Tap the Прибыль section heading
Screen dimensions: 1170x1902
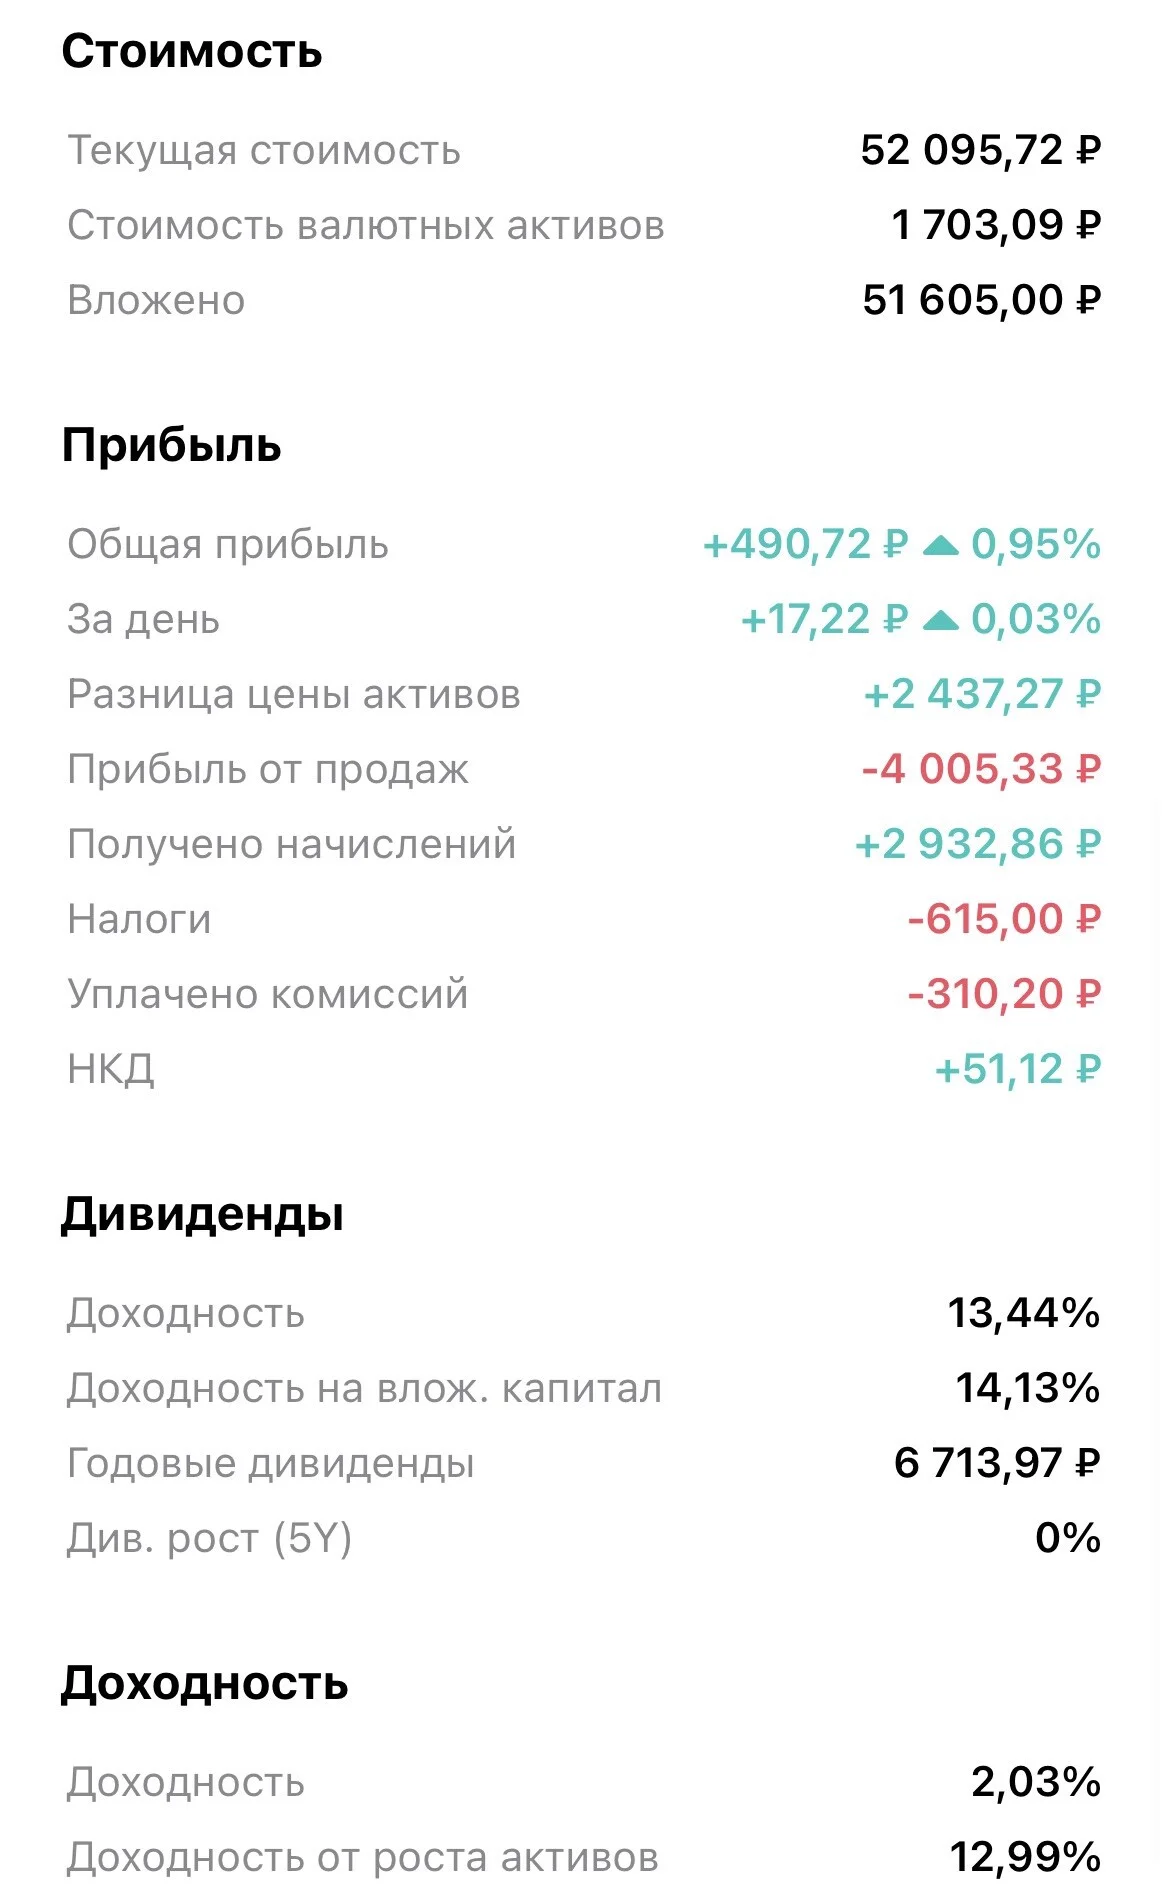point(171,445)
